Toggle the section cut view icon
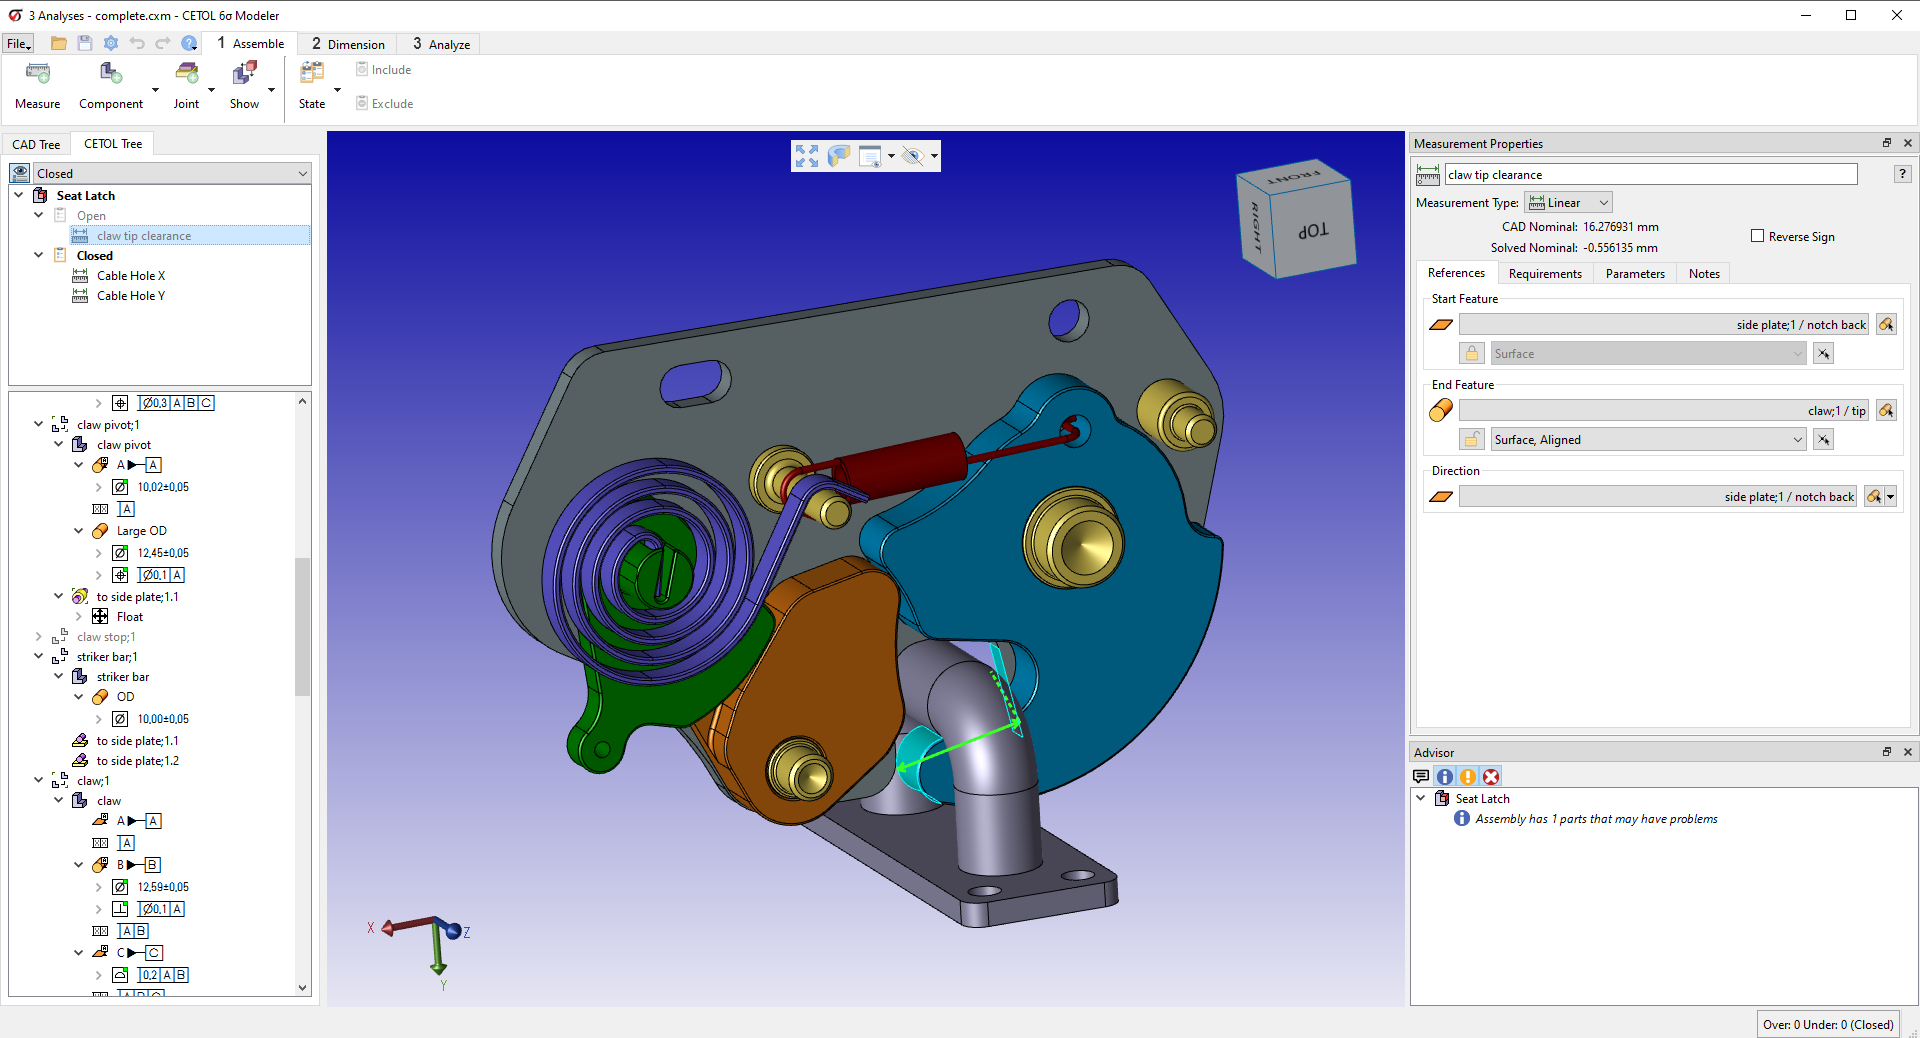This screenshot has width=1920, height=1038. (x=839, y=156)
